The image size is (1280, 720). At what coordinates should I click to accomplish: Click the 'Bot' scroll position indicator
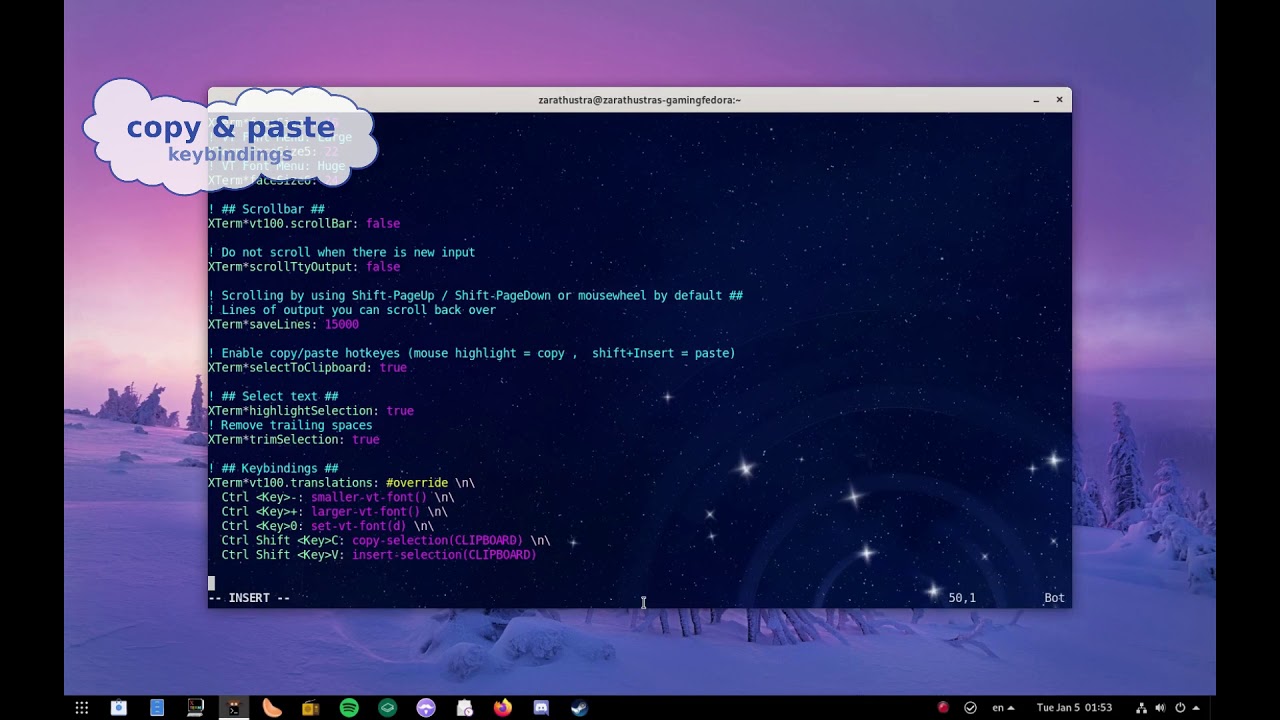tap(1054, 598)
